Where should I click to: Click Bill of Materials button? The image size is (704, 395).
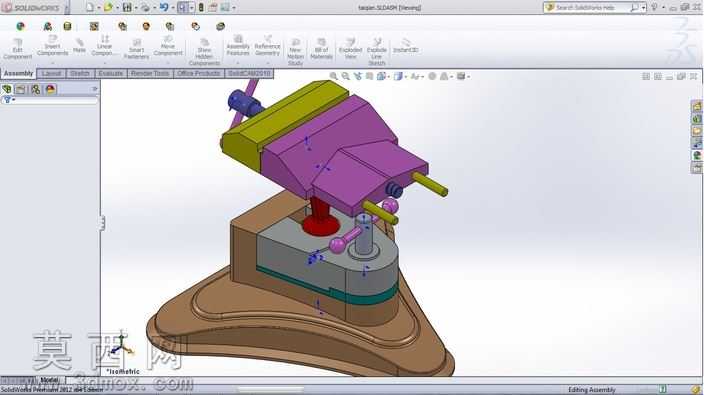point(321,49)
